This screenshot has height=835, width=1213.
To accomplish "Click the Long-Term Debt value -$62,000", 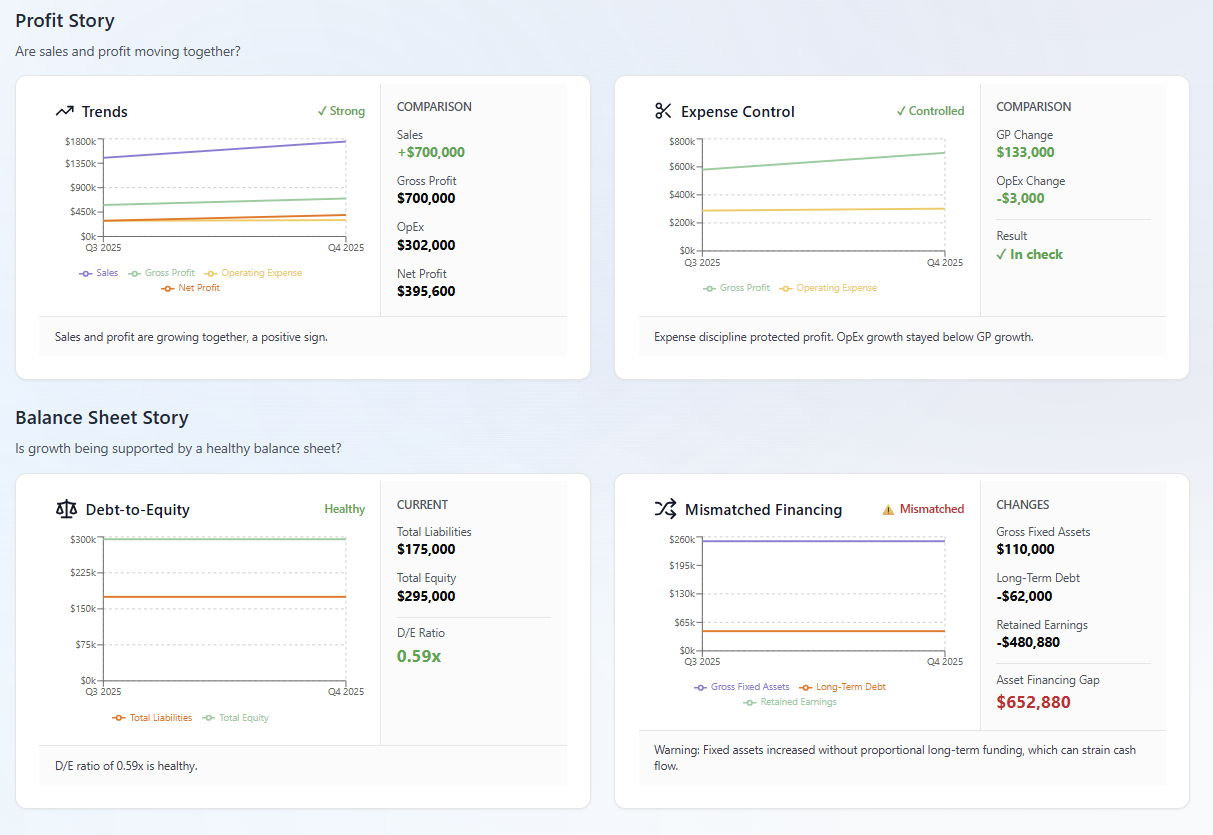I will (1025, 596).
